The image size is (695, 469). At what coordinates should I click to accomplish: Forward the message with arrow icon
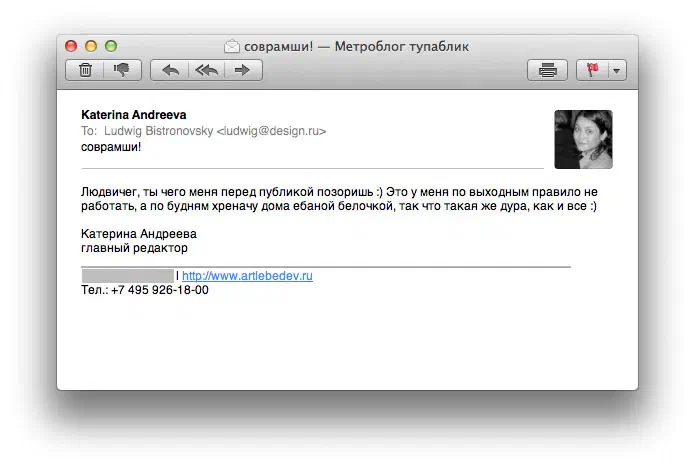coord(242,70)
